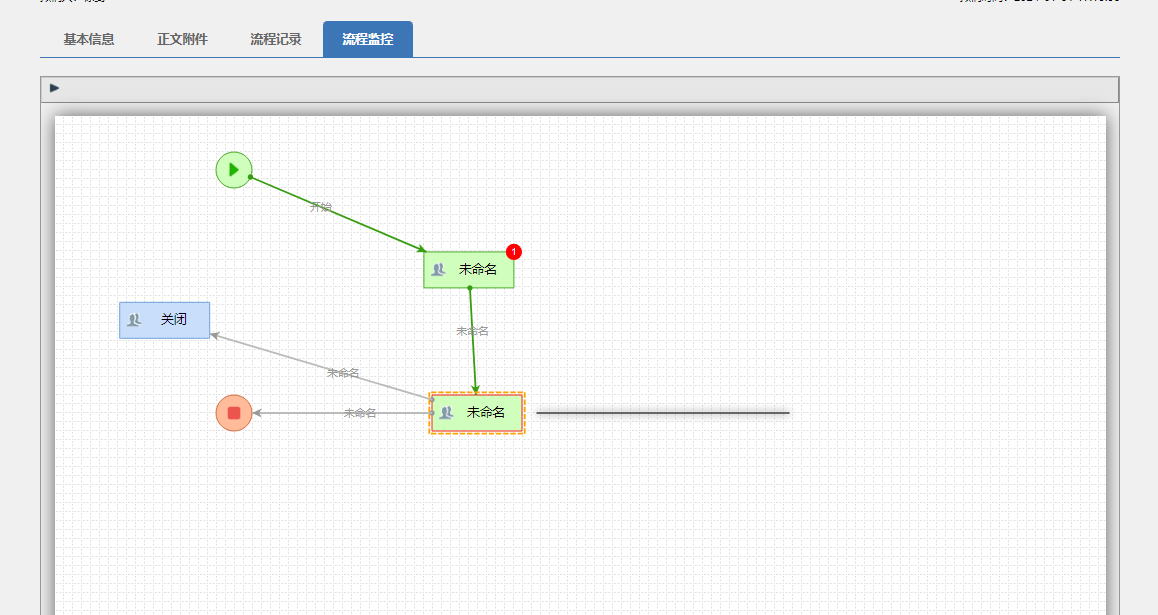Click the red stop end node
The width and height of the screenshot is (1158, 615).
pos(234,413)
